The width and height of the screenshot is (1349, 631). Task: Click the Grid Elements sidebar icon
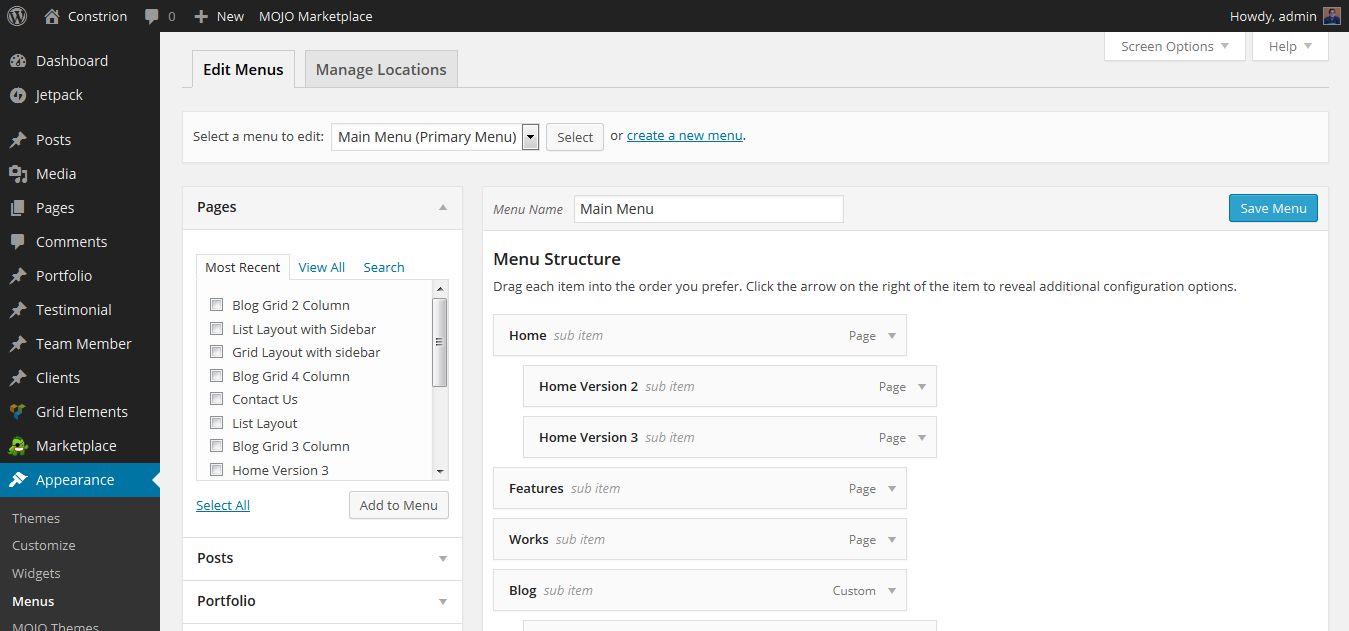(18, 412)
